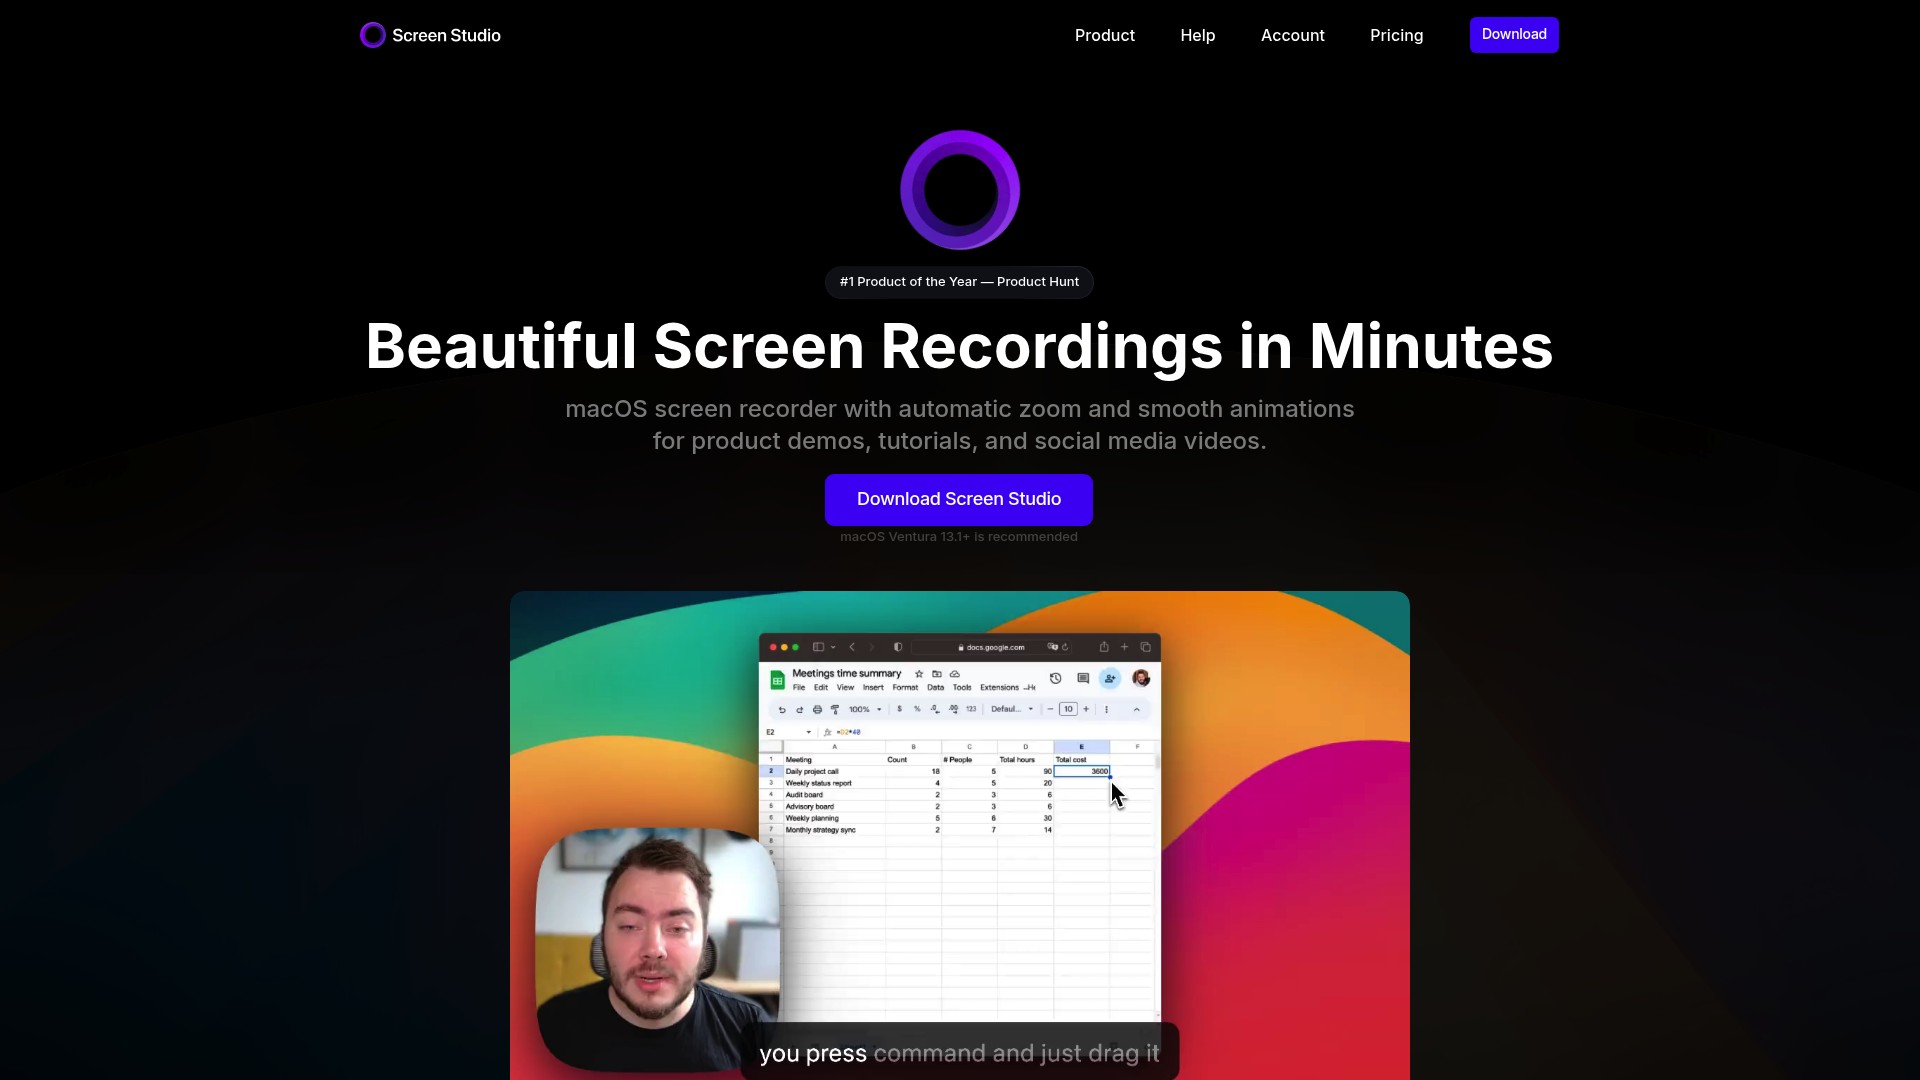Screen dimensions: 1920x1080
Task: Star the Meetings time summary spreadsheet
Action: [x=919, y=674]
